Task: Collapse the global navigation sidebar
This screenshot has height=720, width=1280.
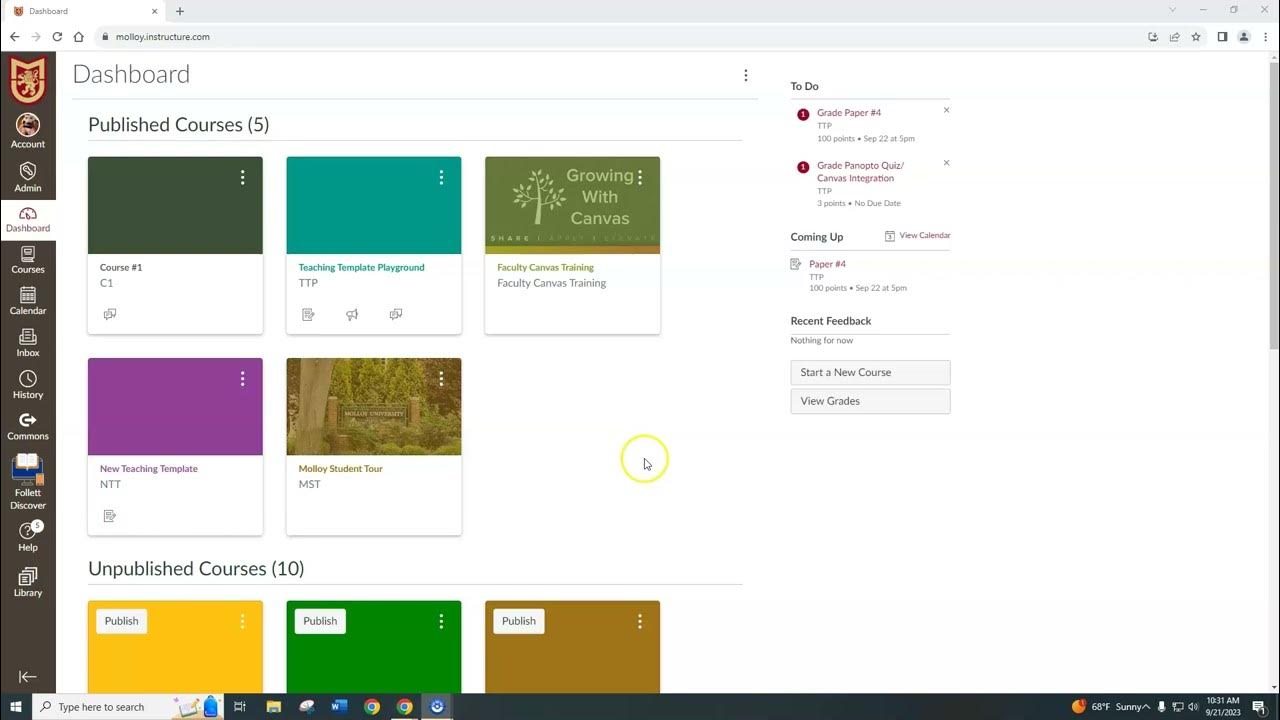Action: (x=28, y=677)
